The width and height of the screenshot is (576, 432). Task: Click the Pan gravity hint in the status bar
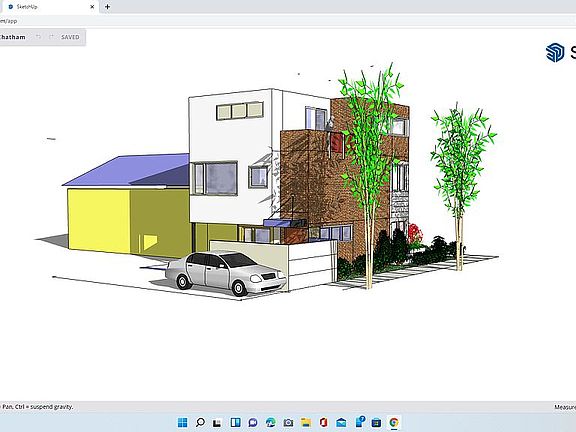point(37,407)
